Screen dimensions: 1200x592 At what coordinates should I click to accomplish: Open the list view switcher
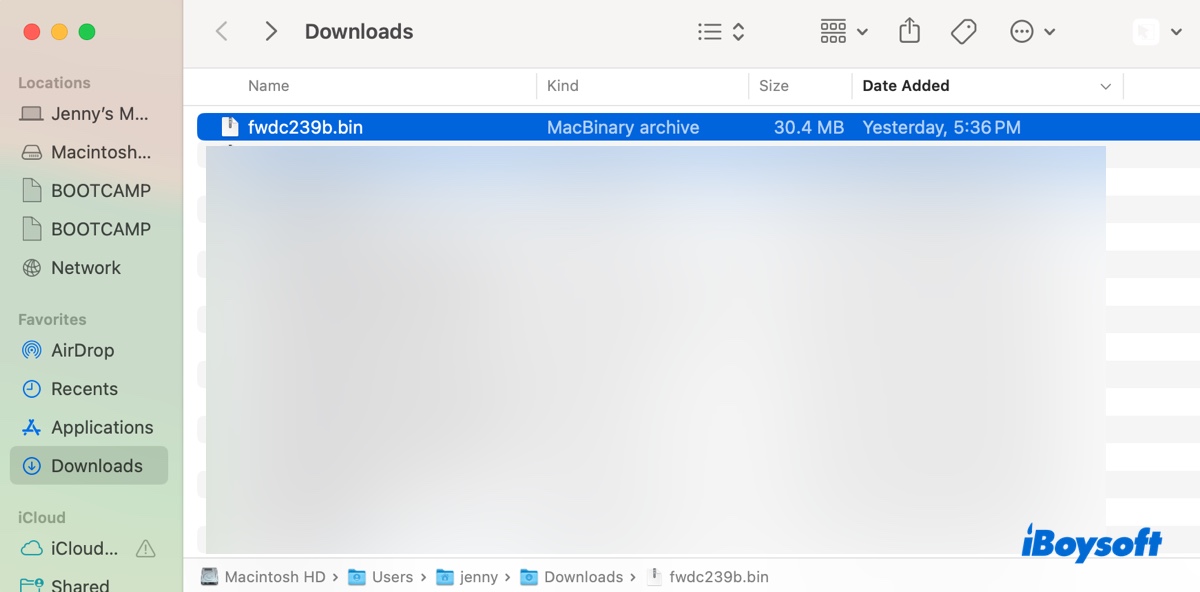tap(721, 32)
